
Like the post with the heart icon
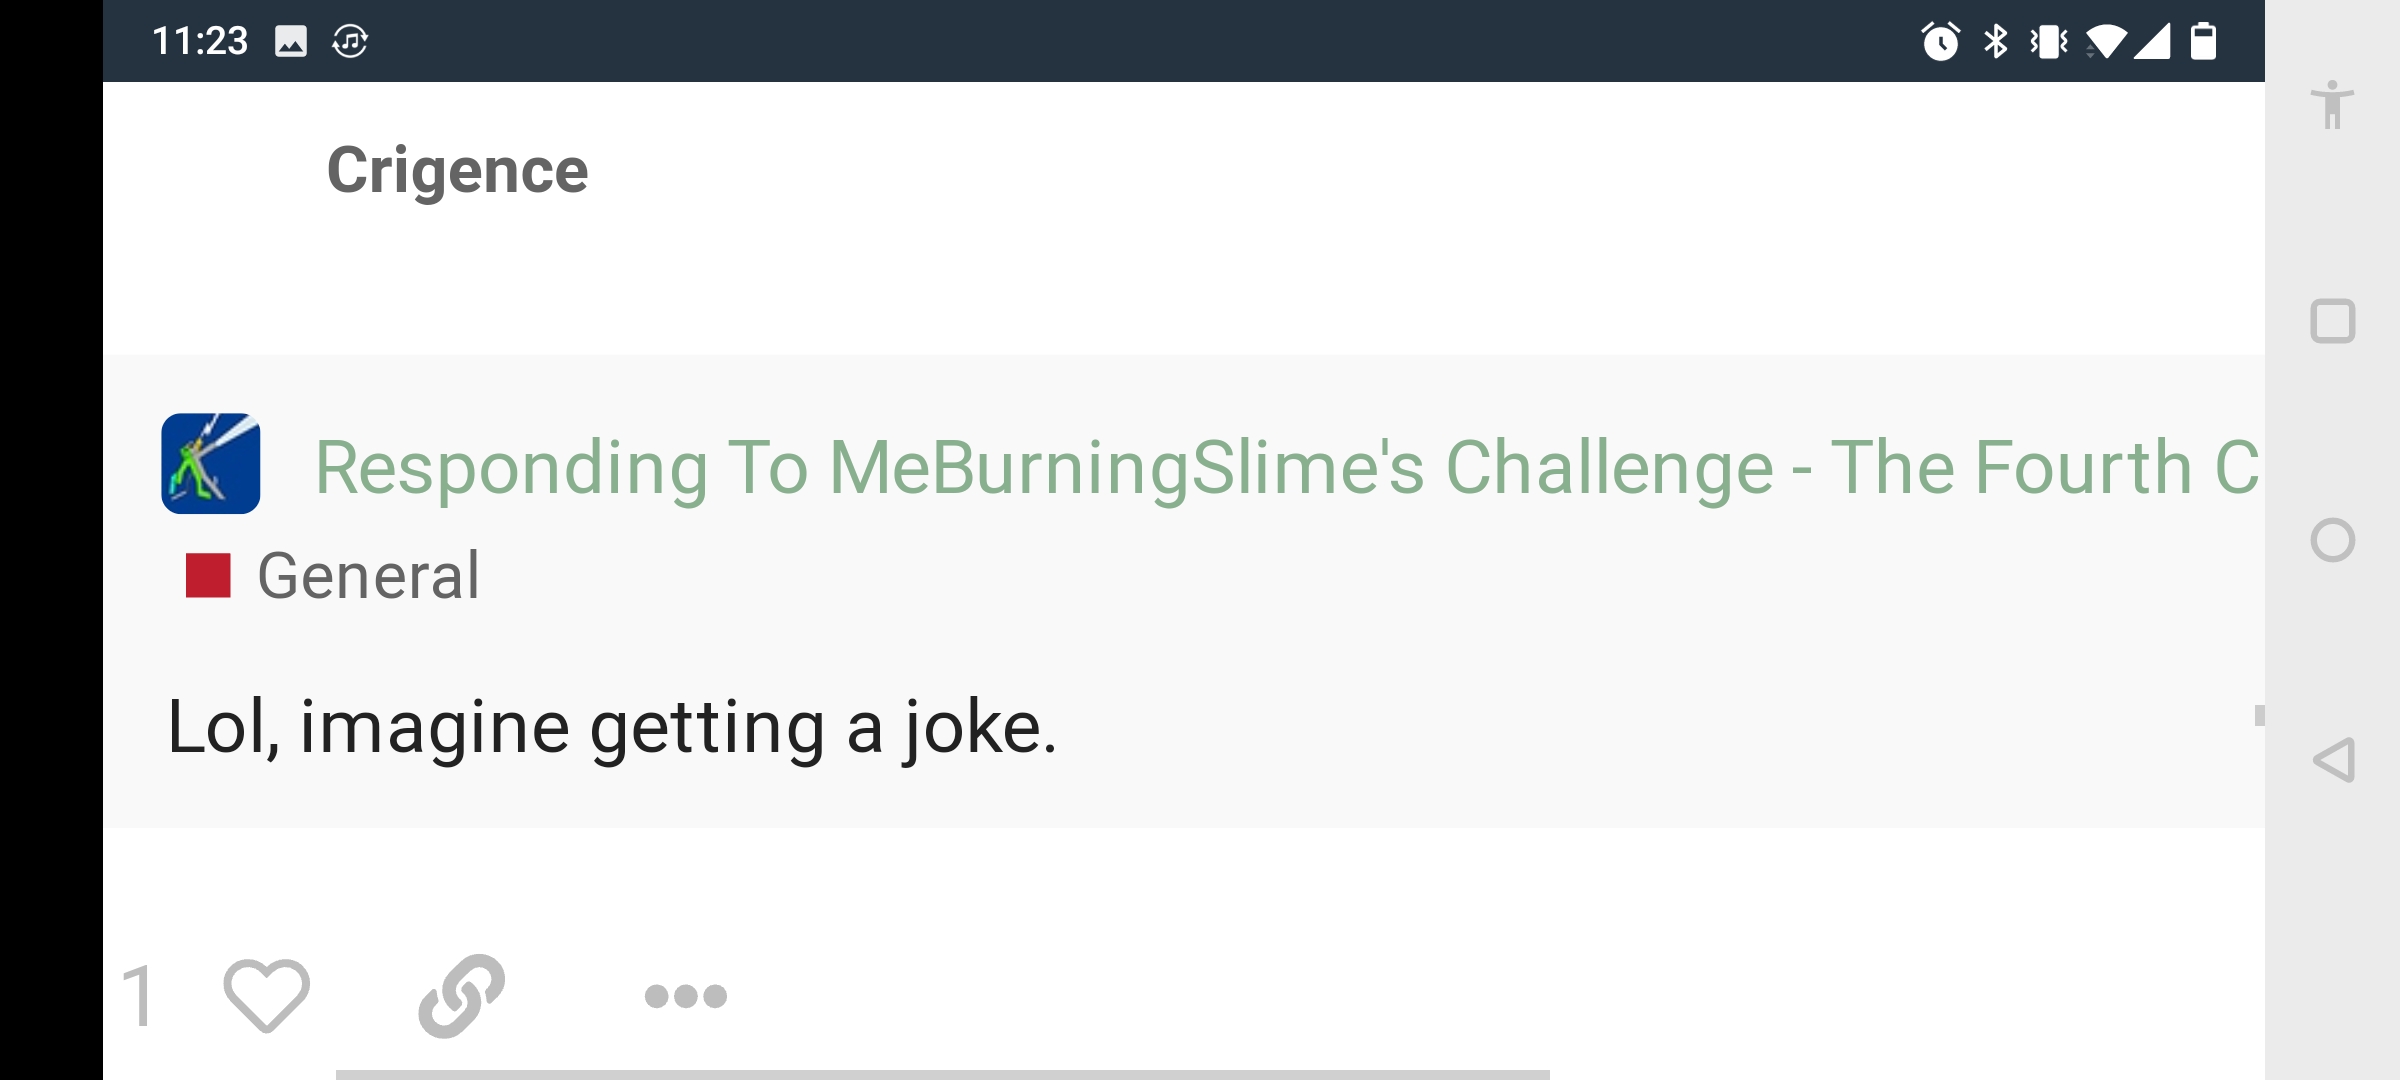click(266, 995)
